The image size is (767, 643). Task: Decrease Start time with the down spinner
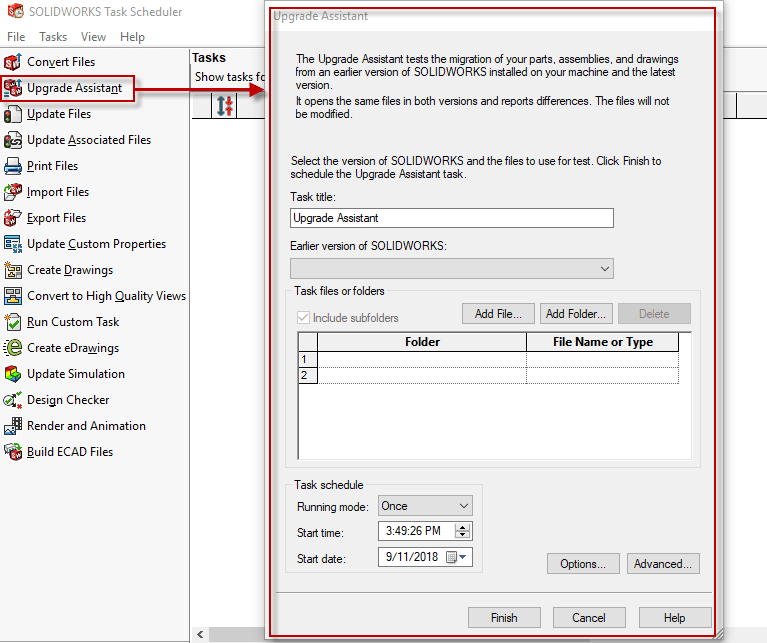pos(462,534)
